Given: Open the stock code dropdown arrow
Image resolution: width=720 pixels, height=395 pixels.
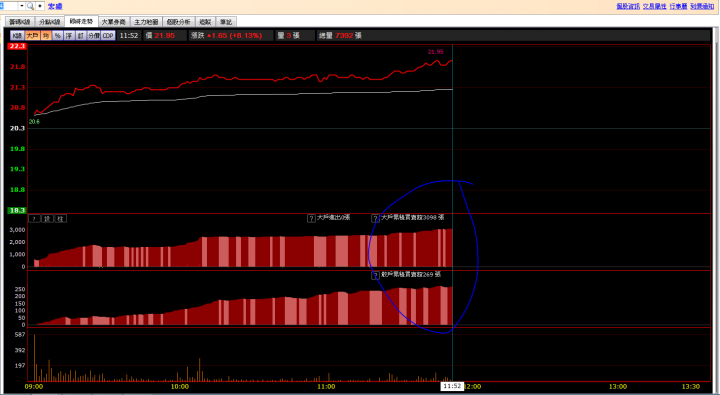Looking at the screenshot, I should (22, 6).
